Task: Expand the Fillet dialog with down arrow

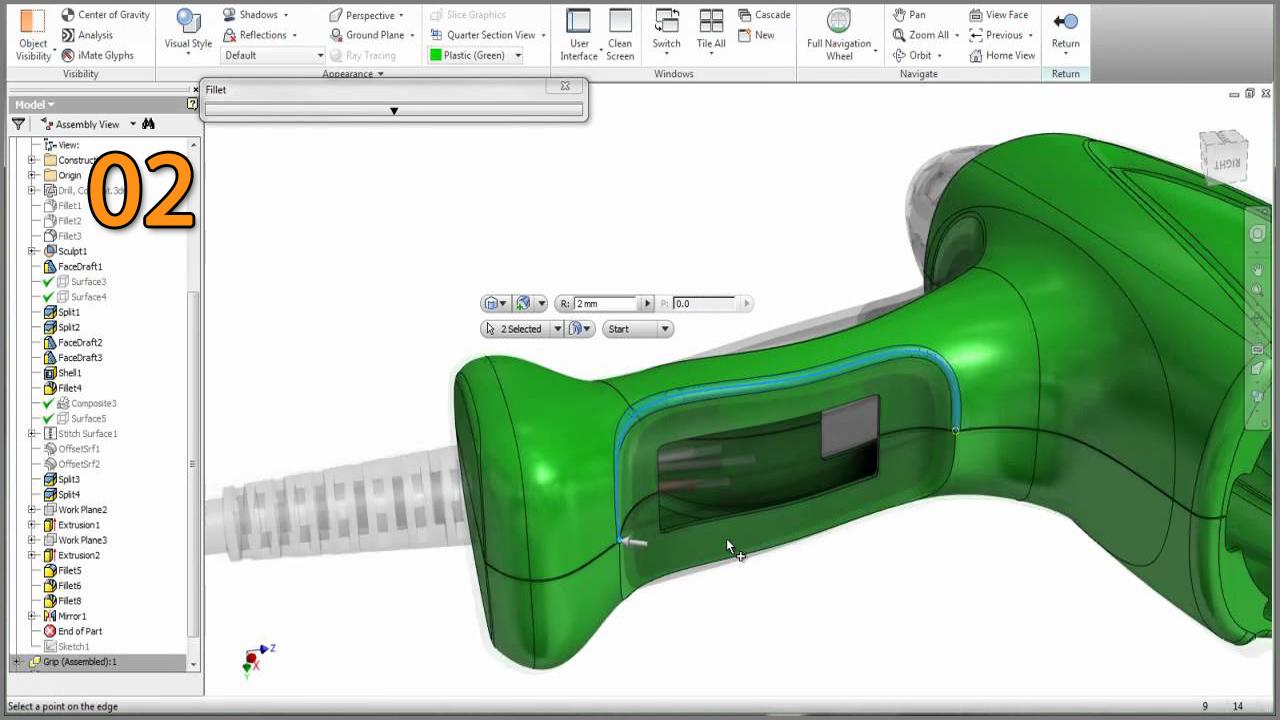Action: tap(393, 111)
